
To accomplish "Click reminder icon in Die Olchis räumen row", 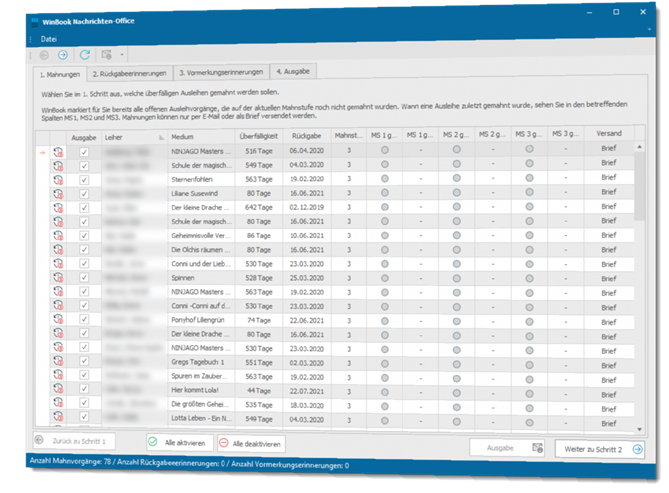I will [x=58, y=250].
